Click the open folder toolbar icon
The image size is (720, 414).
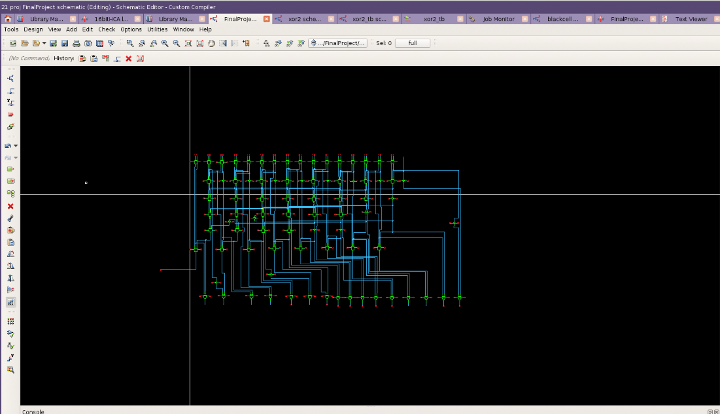[x=25, y=43]
